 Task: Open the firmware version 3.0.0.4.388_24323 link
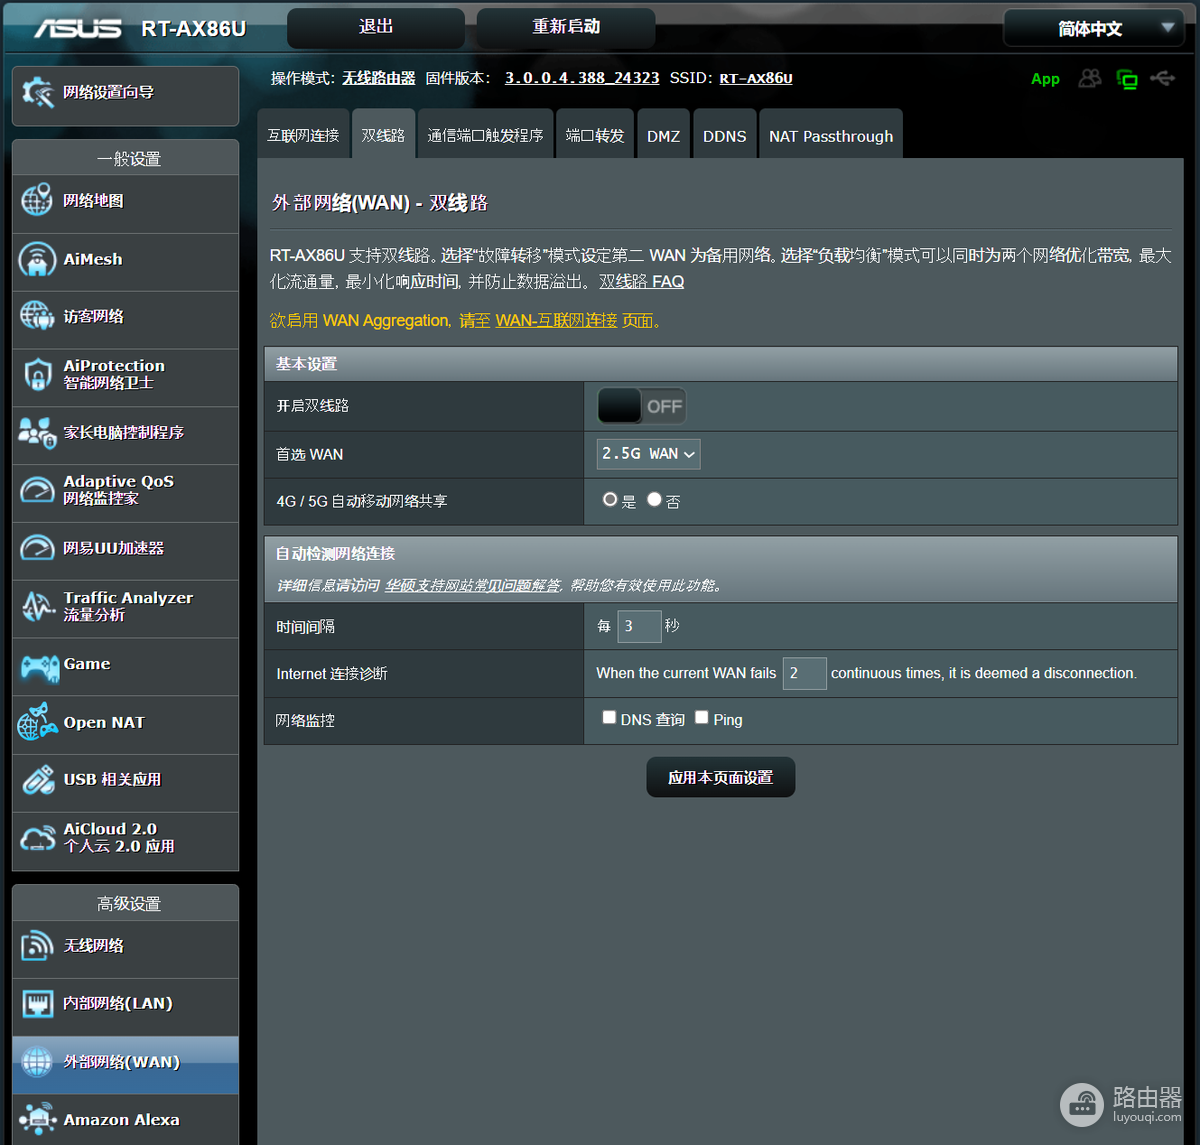coord(582,78)
